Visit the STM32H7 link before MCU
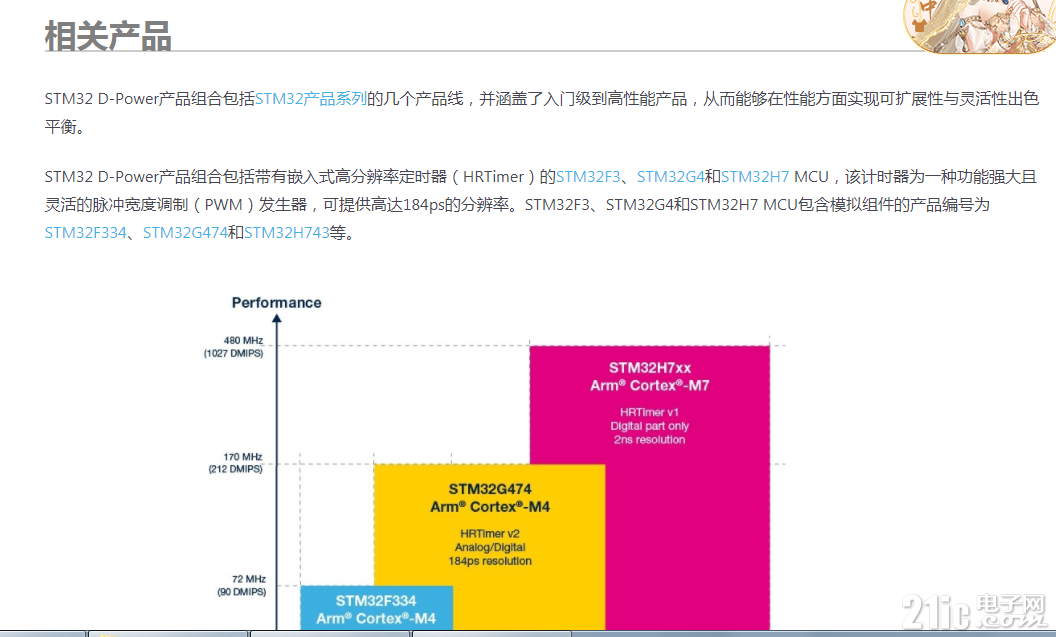 pyautogui.click(x=755, y=177)
